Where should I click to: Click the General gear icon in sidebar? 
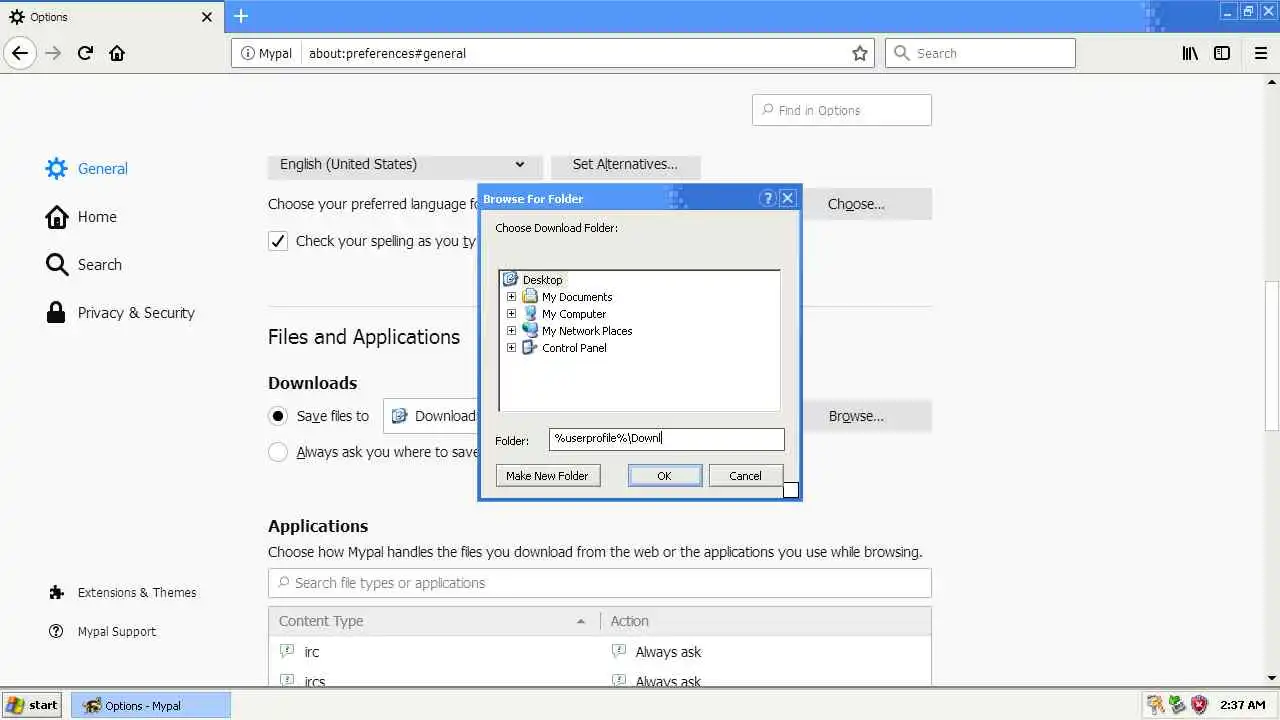coord(56,168)
